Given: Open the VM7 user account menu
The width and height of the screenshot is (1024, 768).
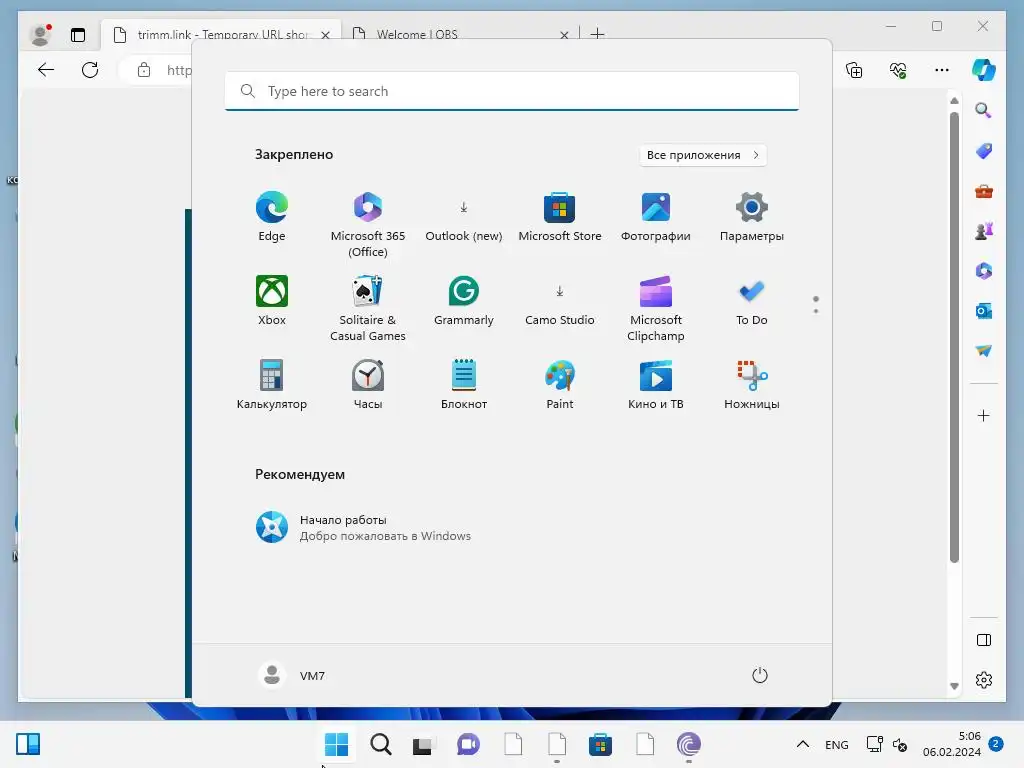Looking at the screenshot, I should pos(292,675).
